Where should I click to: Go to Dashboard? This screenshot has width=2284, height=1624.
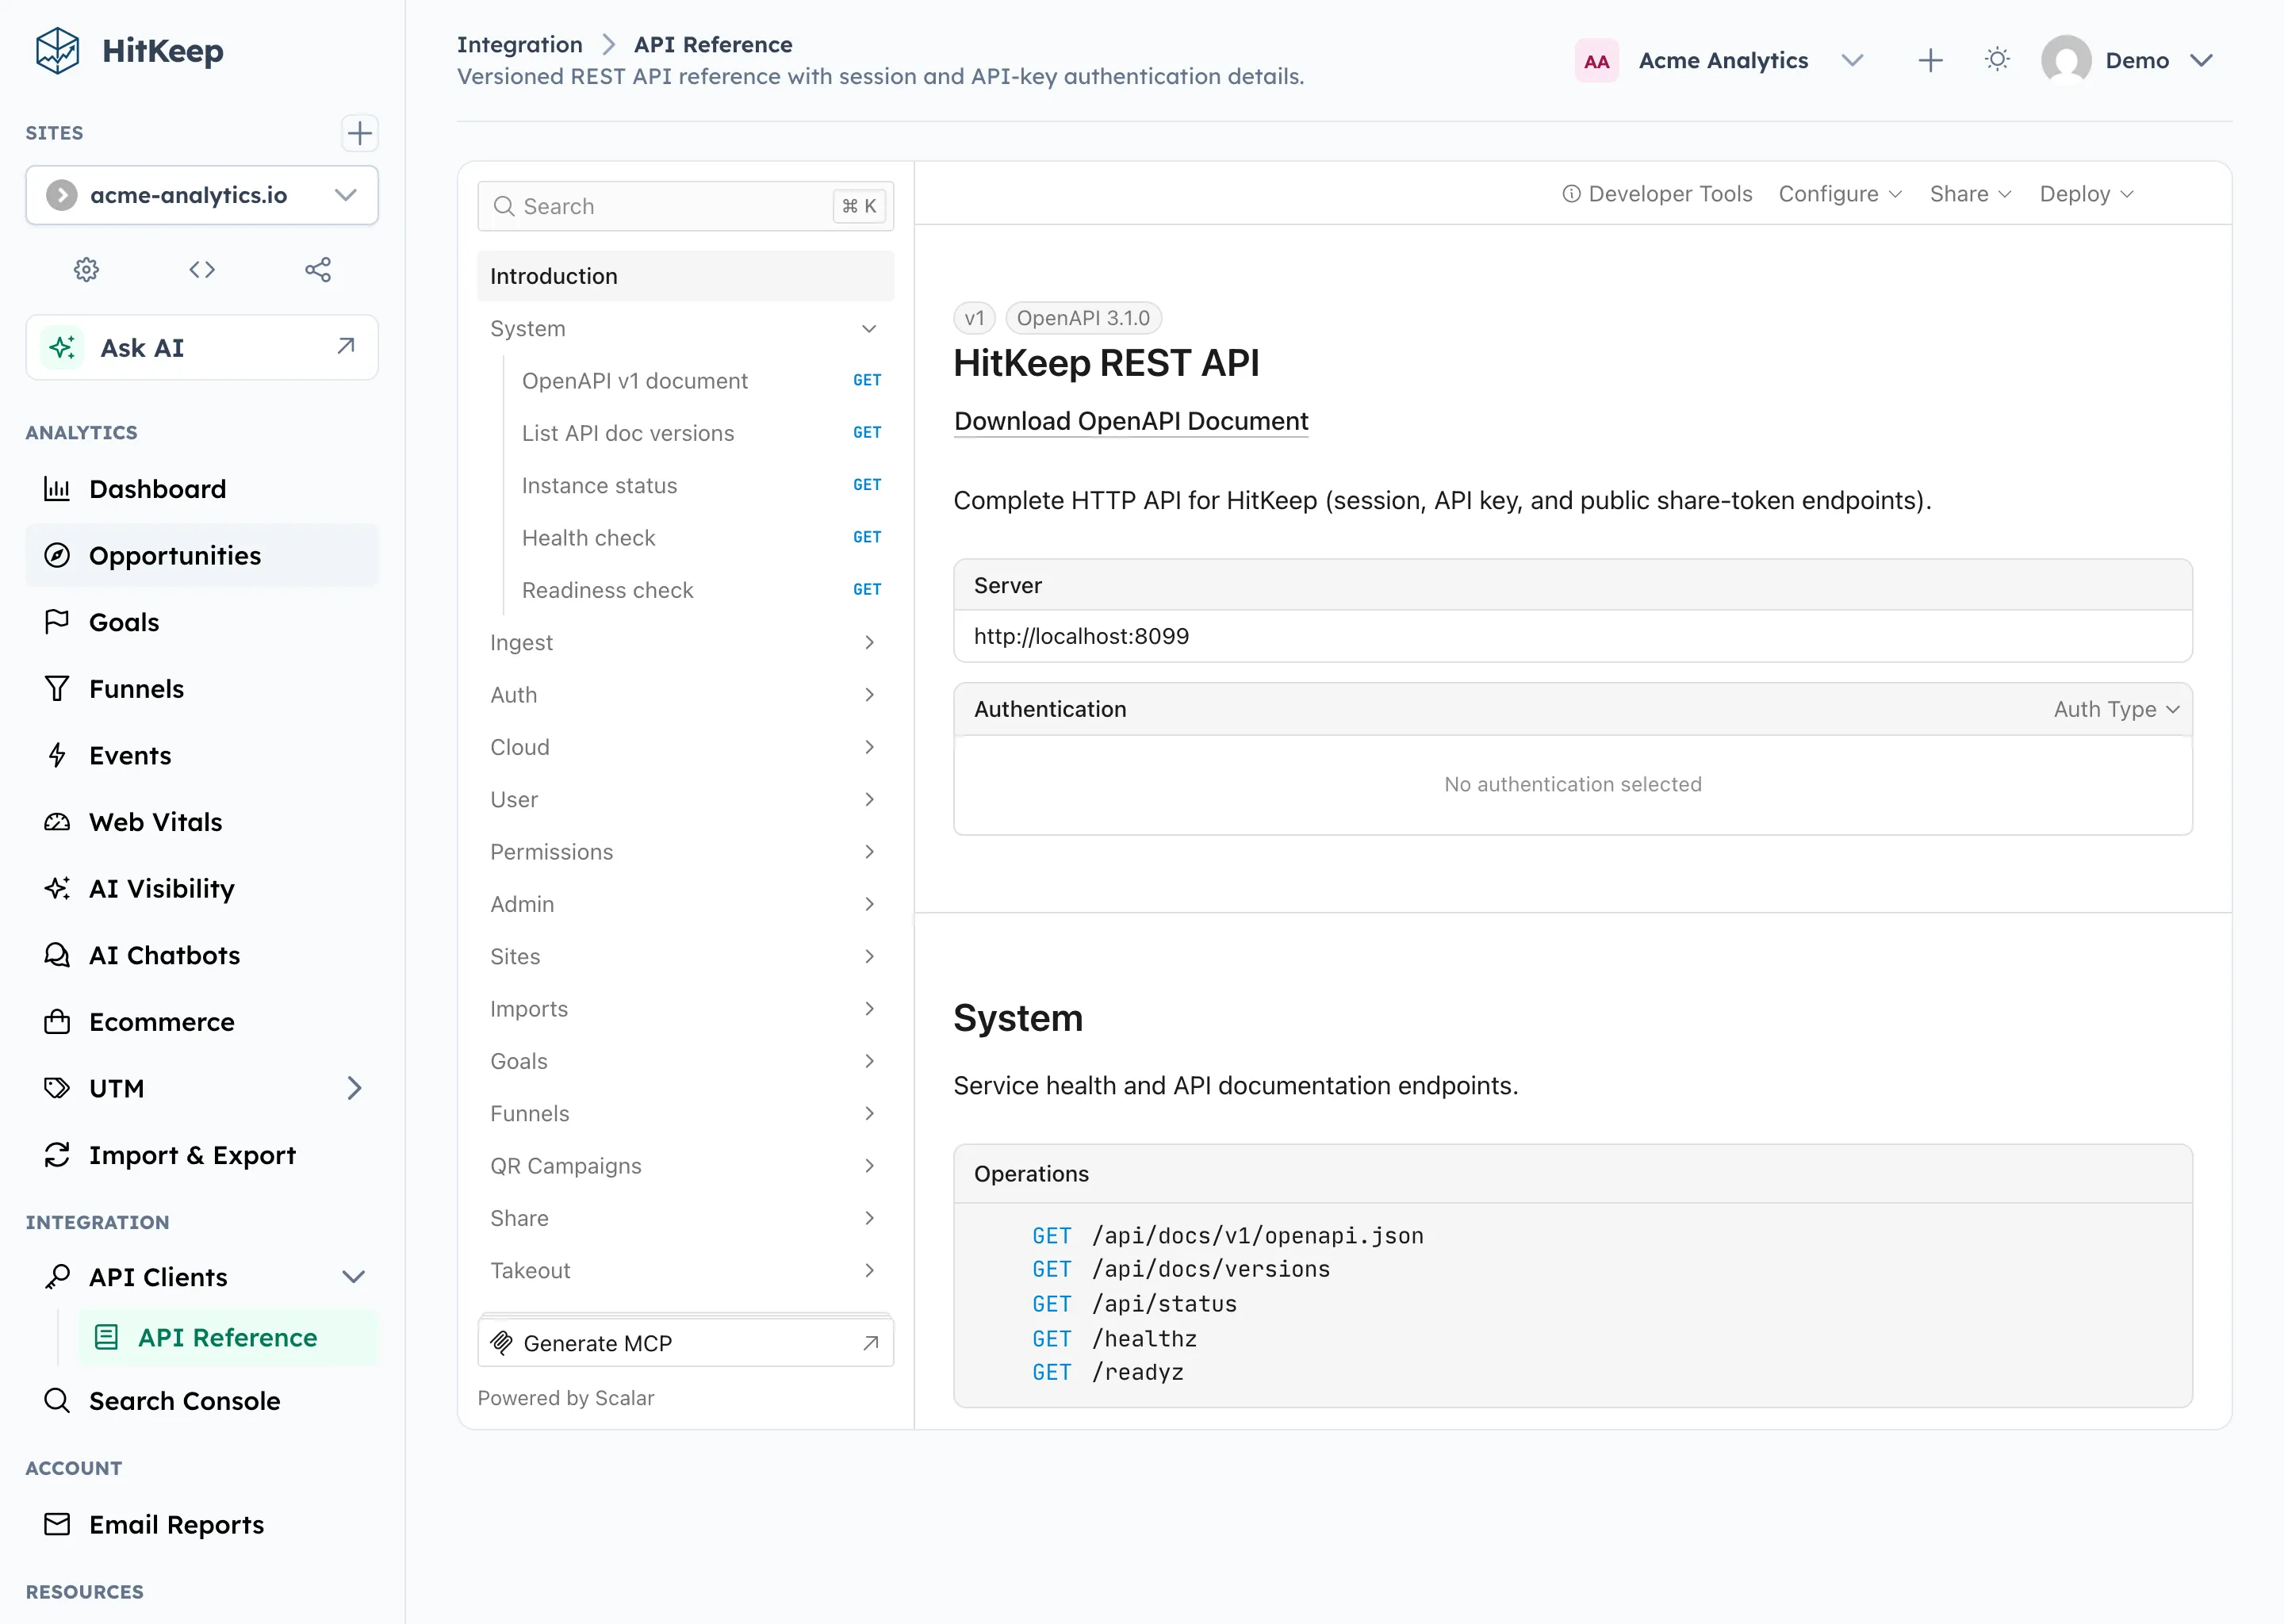click(x=202, y=489)
